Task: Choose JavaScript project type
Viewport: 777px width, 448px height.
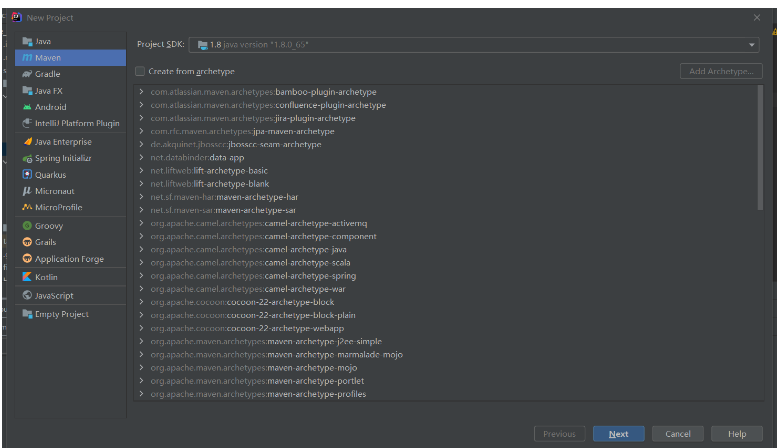Action: coord(70,295)
